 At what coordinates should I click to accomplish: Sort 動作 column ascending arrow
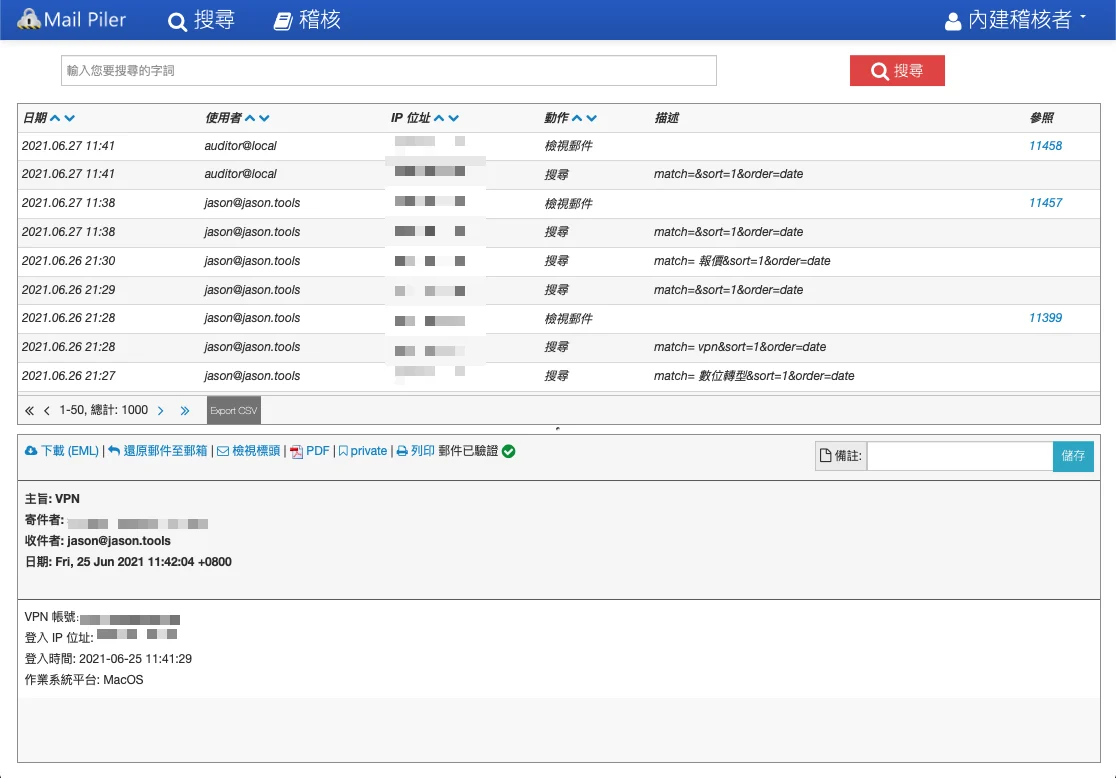pyautogui.click(x=577, y=118)
